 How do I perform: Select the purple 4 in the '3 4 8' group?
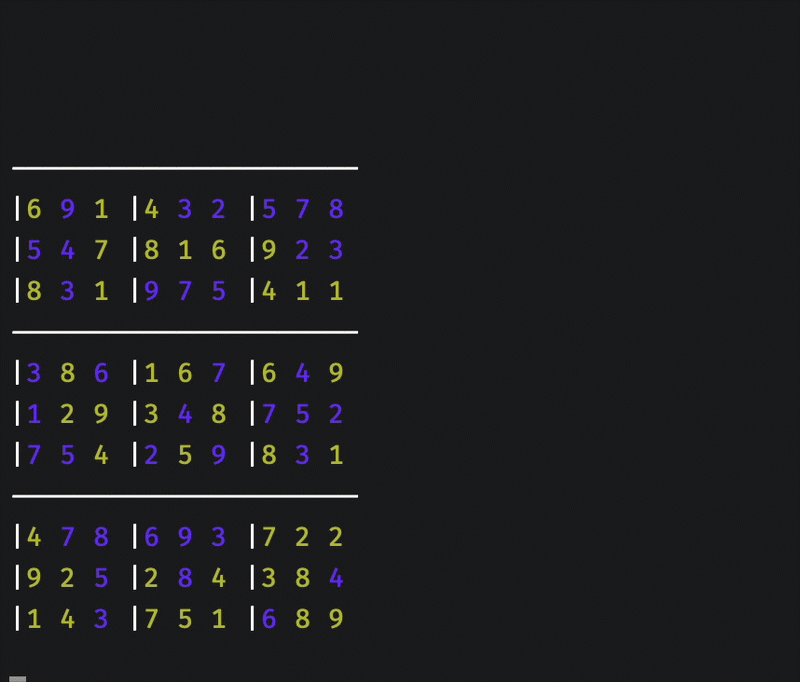(x=185, y=414)
